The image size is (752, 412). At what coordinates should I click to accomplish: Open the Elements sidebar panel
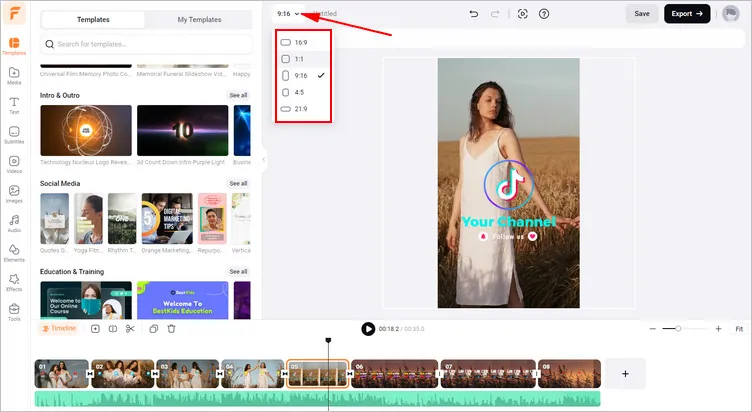point(14,253)
